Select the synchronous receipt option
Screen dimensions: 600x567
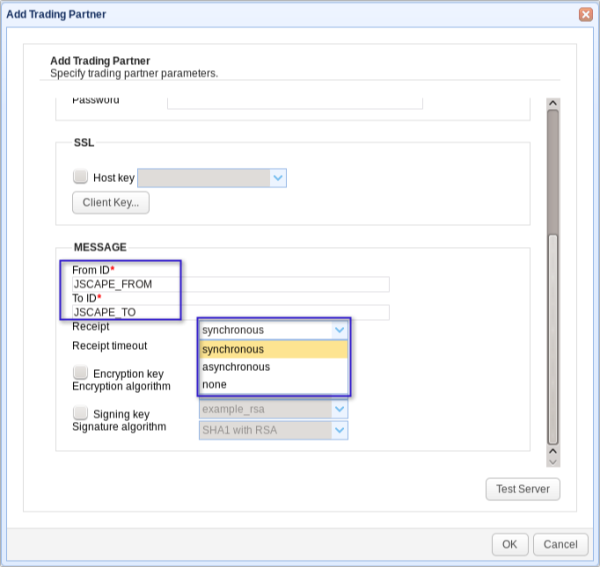tap(273, 349)
